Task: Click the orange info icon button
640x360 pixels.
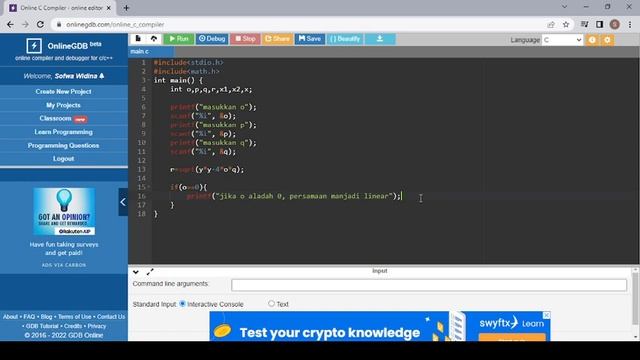Action: click(x=592, y=40)
